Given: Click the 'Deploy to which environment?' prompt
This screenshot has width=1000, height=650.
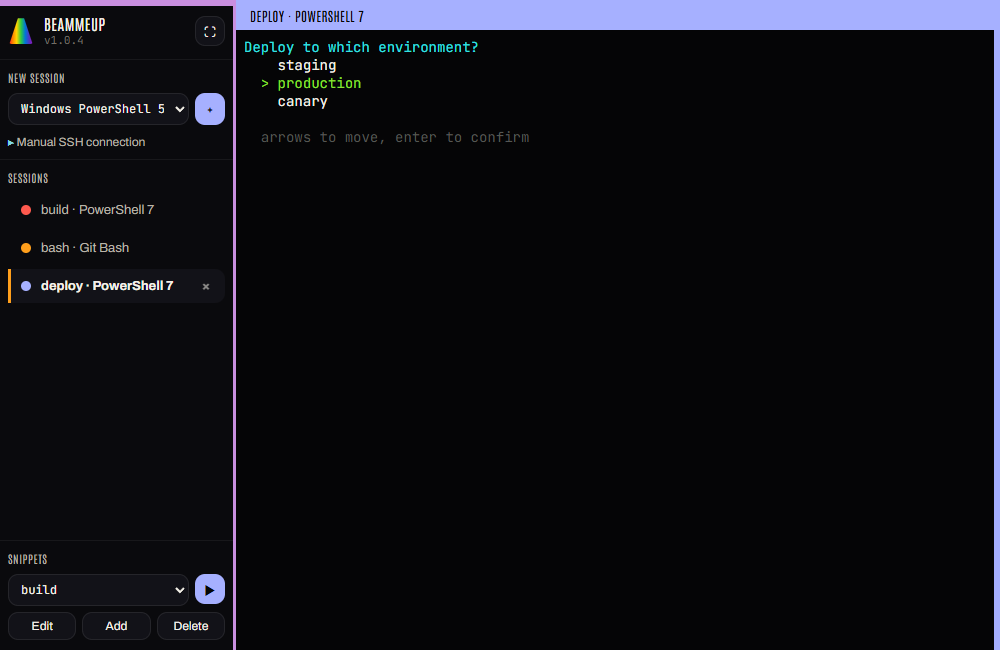Looking at the screenshot, I should [361, 47].
